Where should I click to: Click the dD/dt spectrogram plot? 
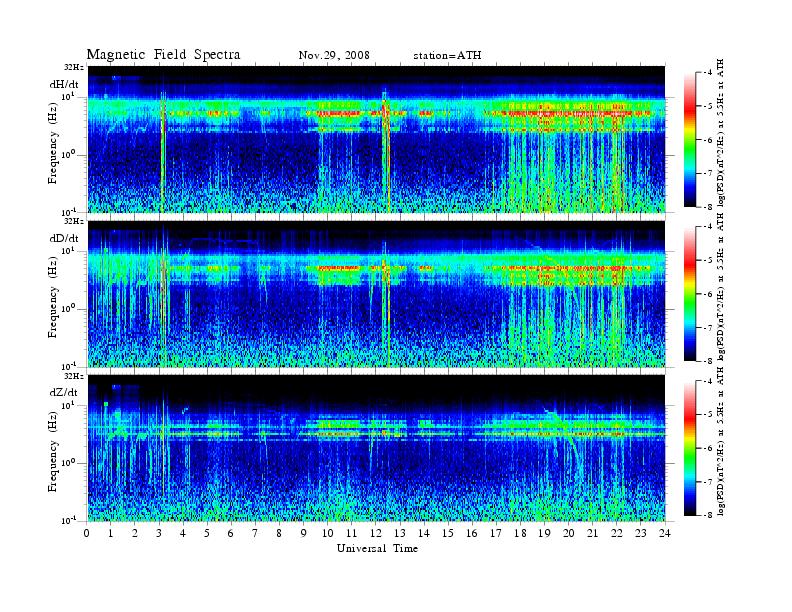[x=377, y=294]
